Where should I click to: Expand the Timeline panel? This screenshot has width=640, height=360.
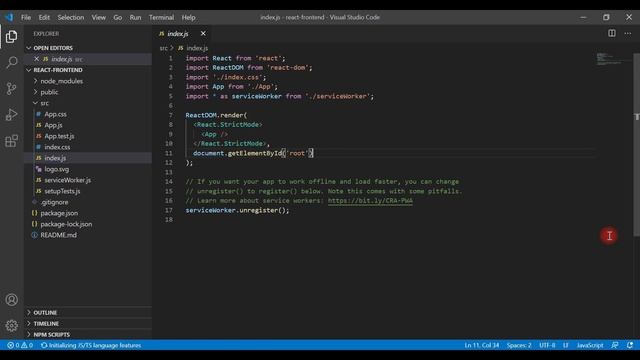pos(88,323)
